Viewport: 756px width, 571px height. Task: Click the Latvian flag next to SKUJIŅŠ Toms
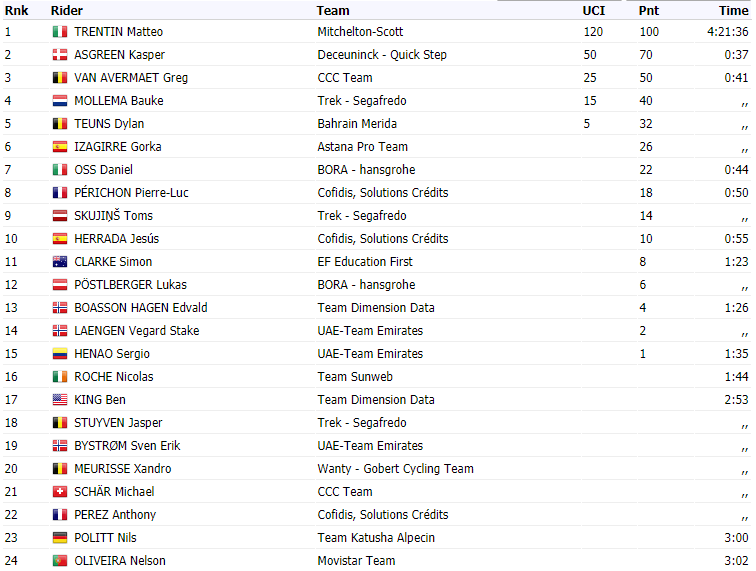59,216
